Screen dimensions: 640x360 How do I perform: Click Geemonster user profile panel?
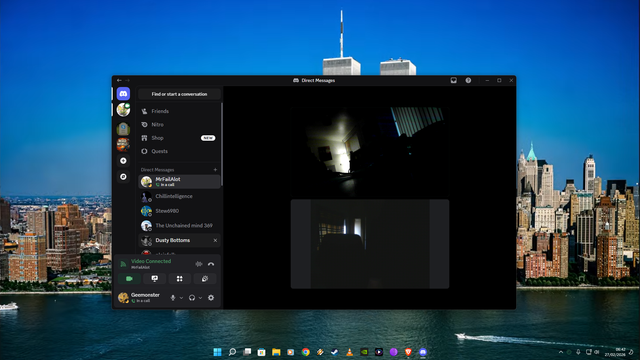(141, 298)
